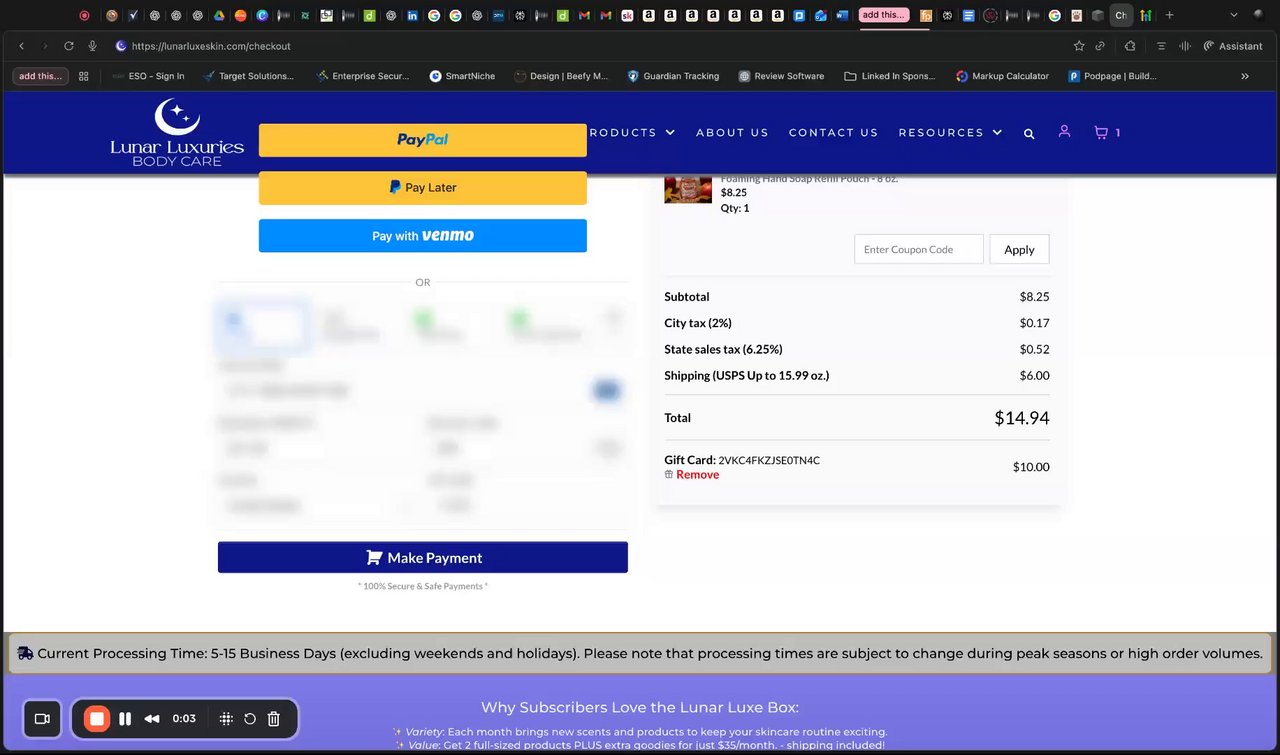
Task: Open the dotted effects icon in recorder
Action: tap(226, 718)
